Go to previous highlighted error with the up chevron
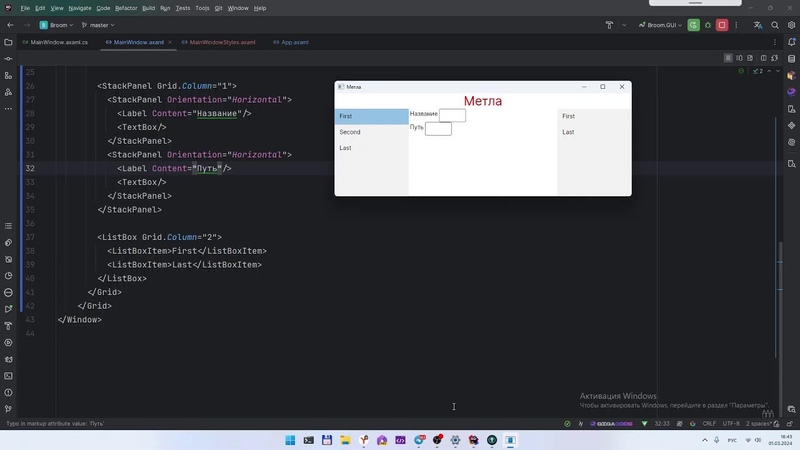 point(769,71)
